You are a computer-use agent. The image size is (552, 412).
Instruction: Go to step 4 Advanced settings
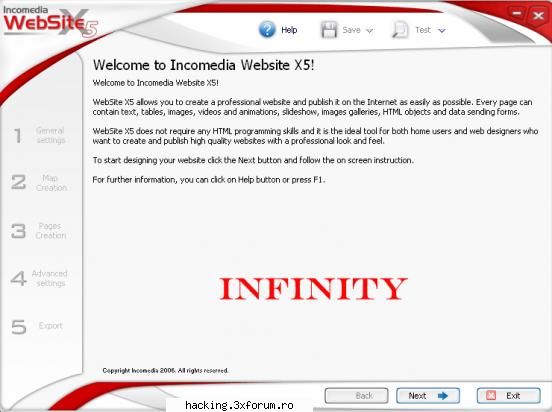[39, 278]
